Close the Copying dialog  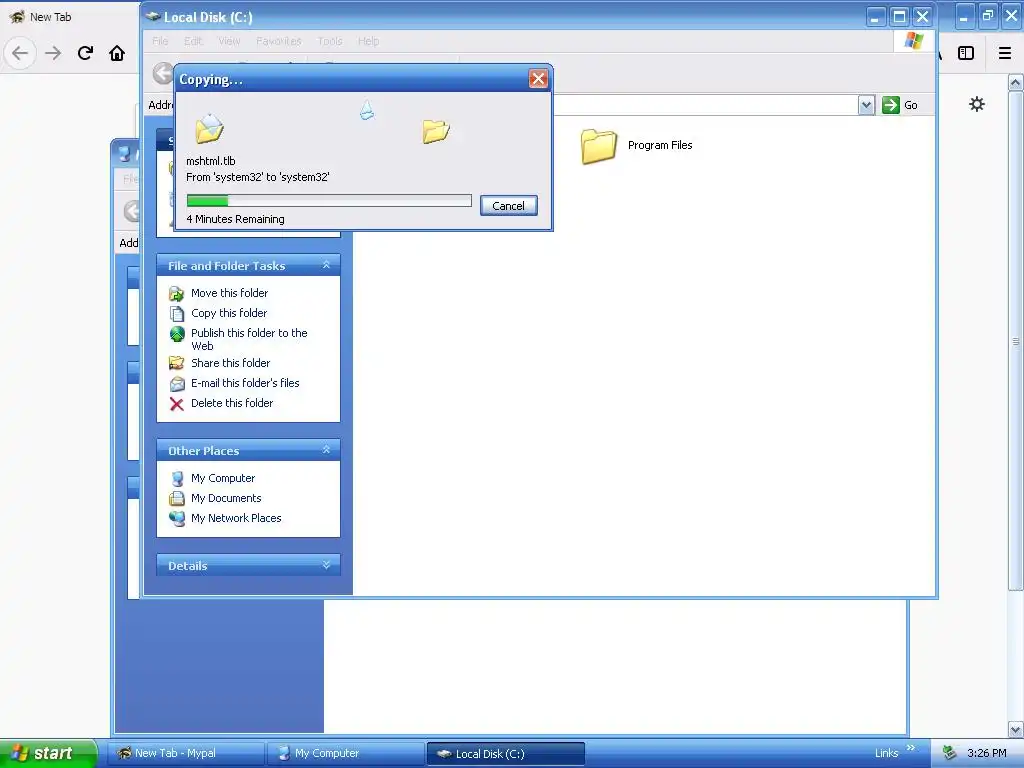[x=538, y=79]
